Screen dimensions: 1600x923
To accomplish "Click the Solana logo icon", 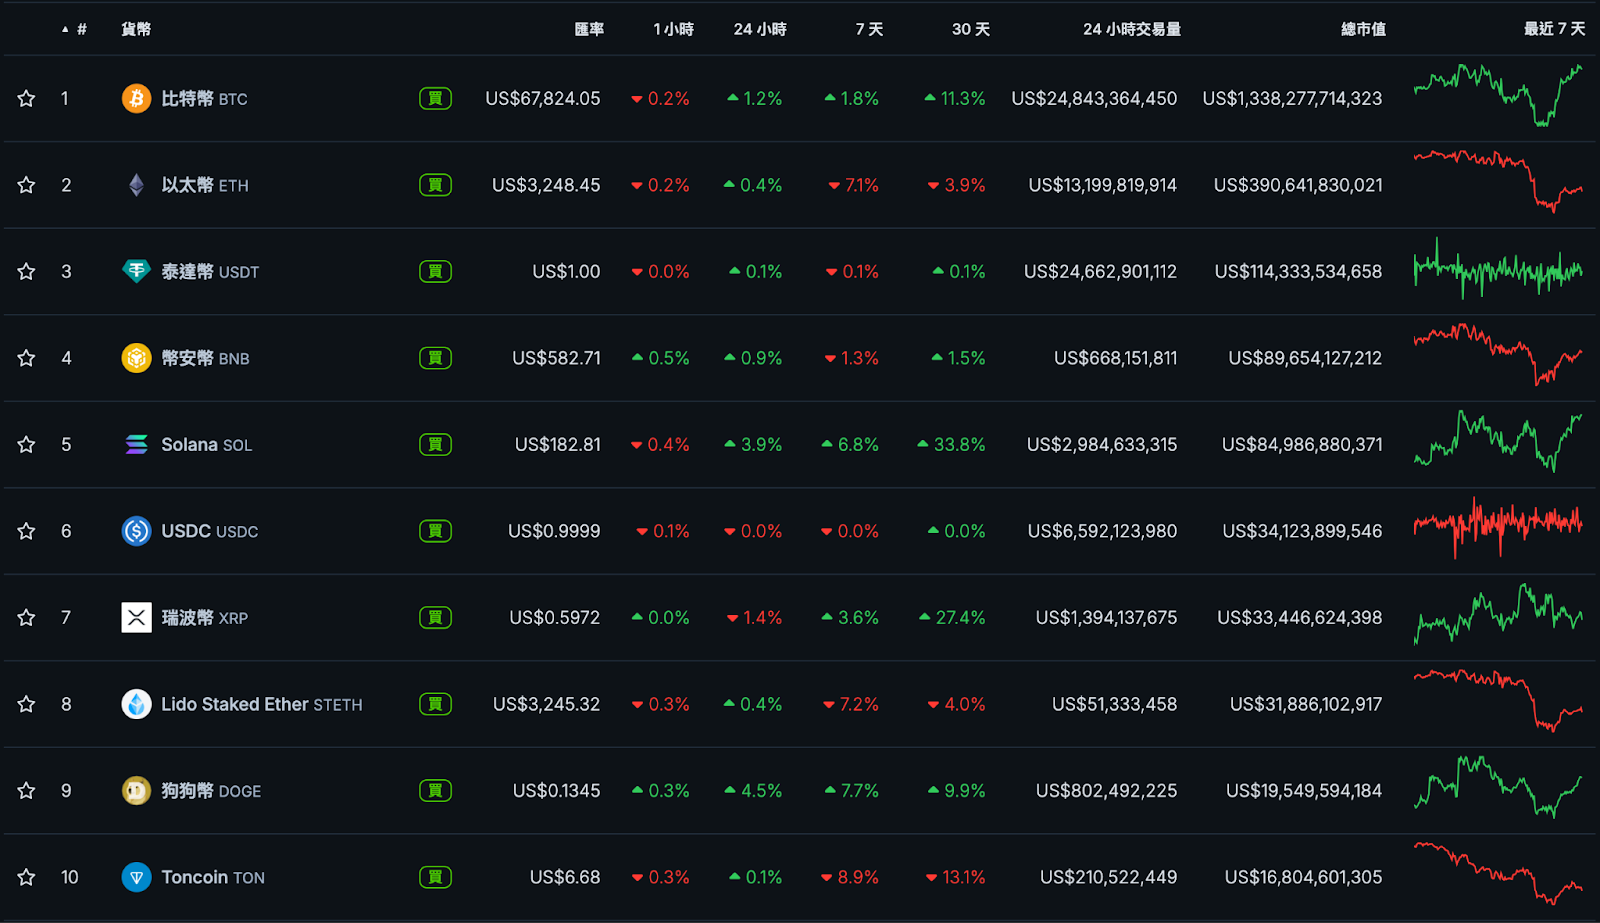I will (x=136, y=444).
